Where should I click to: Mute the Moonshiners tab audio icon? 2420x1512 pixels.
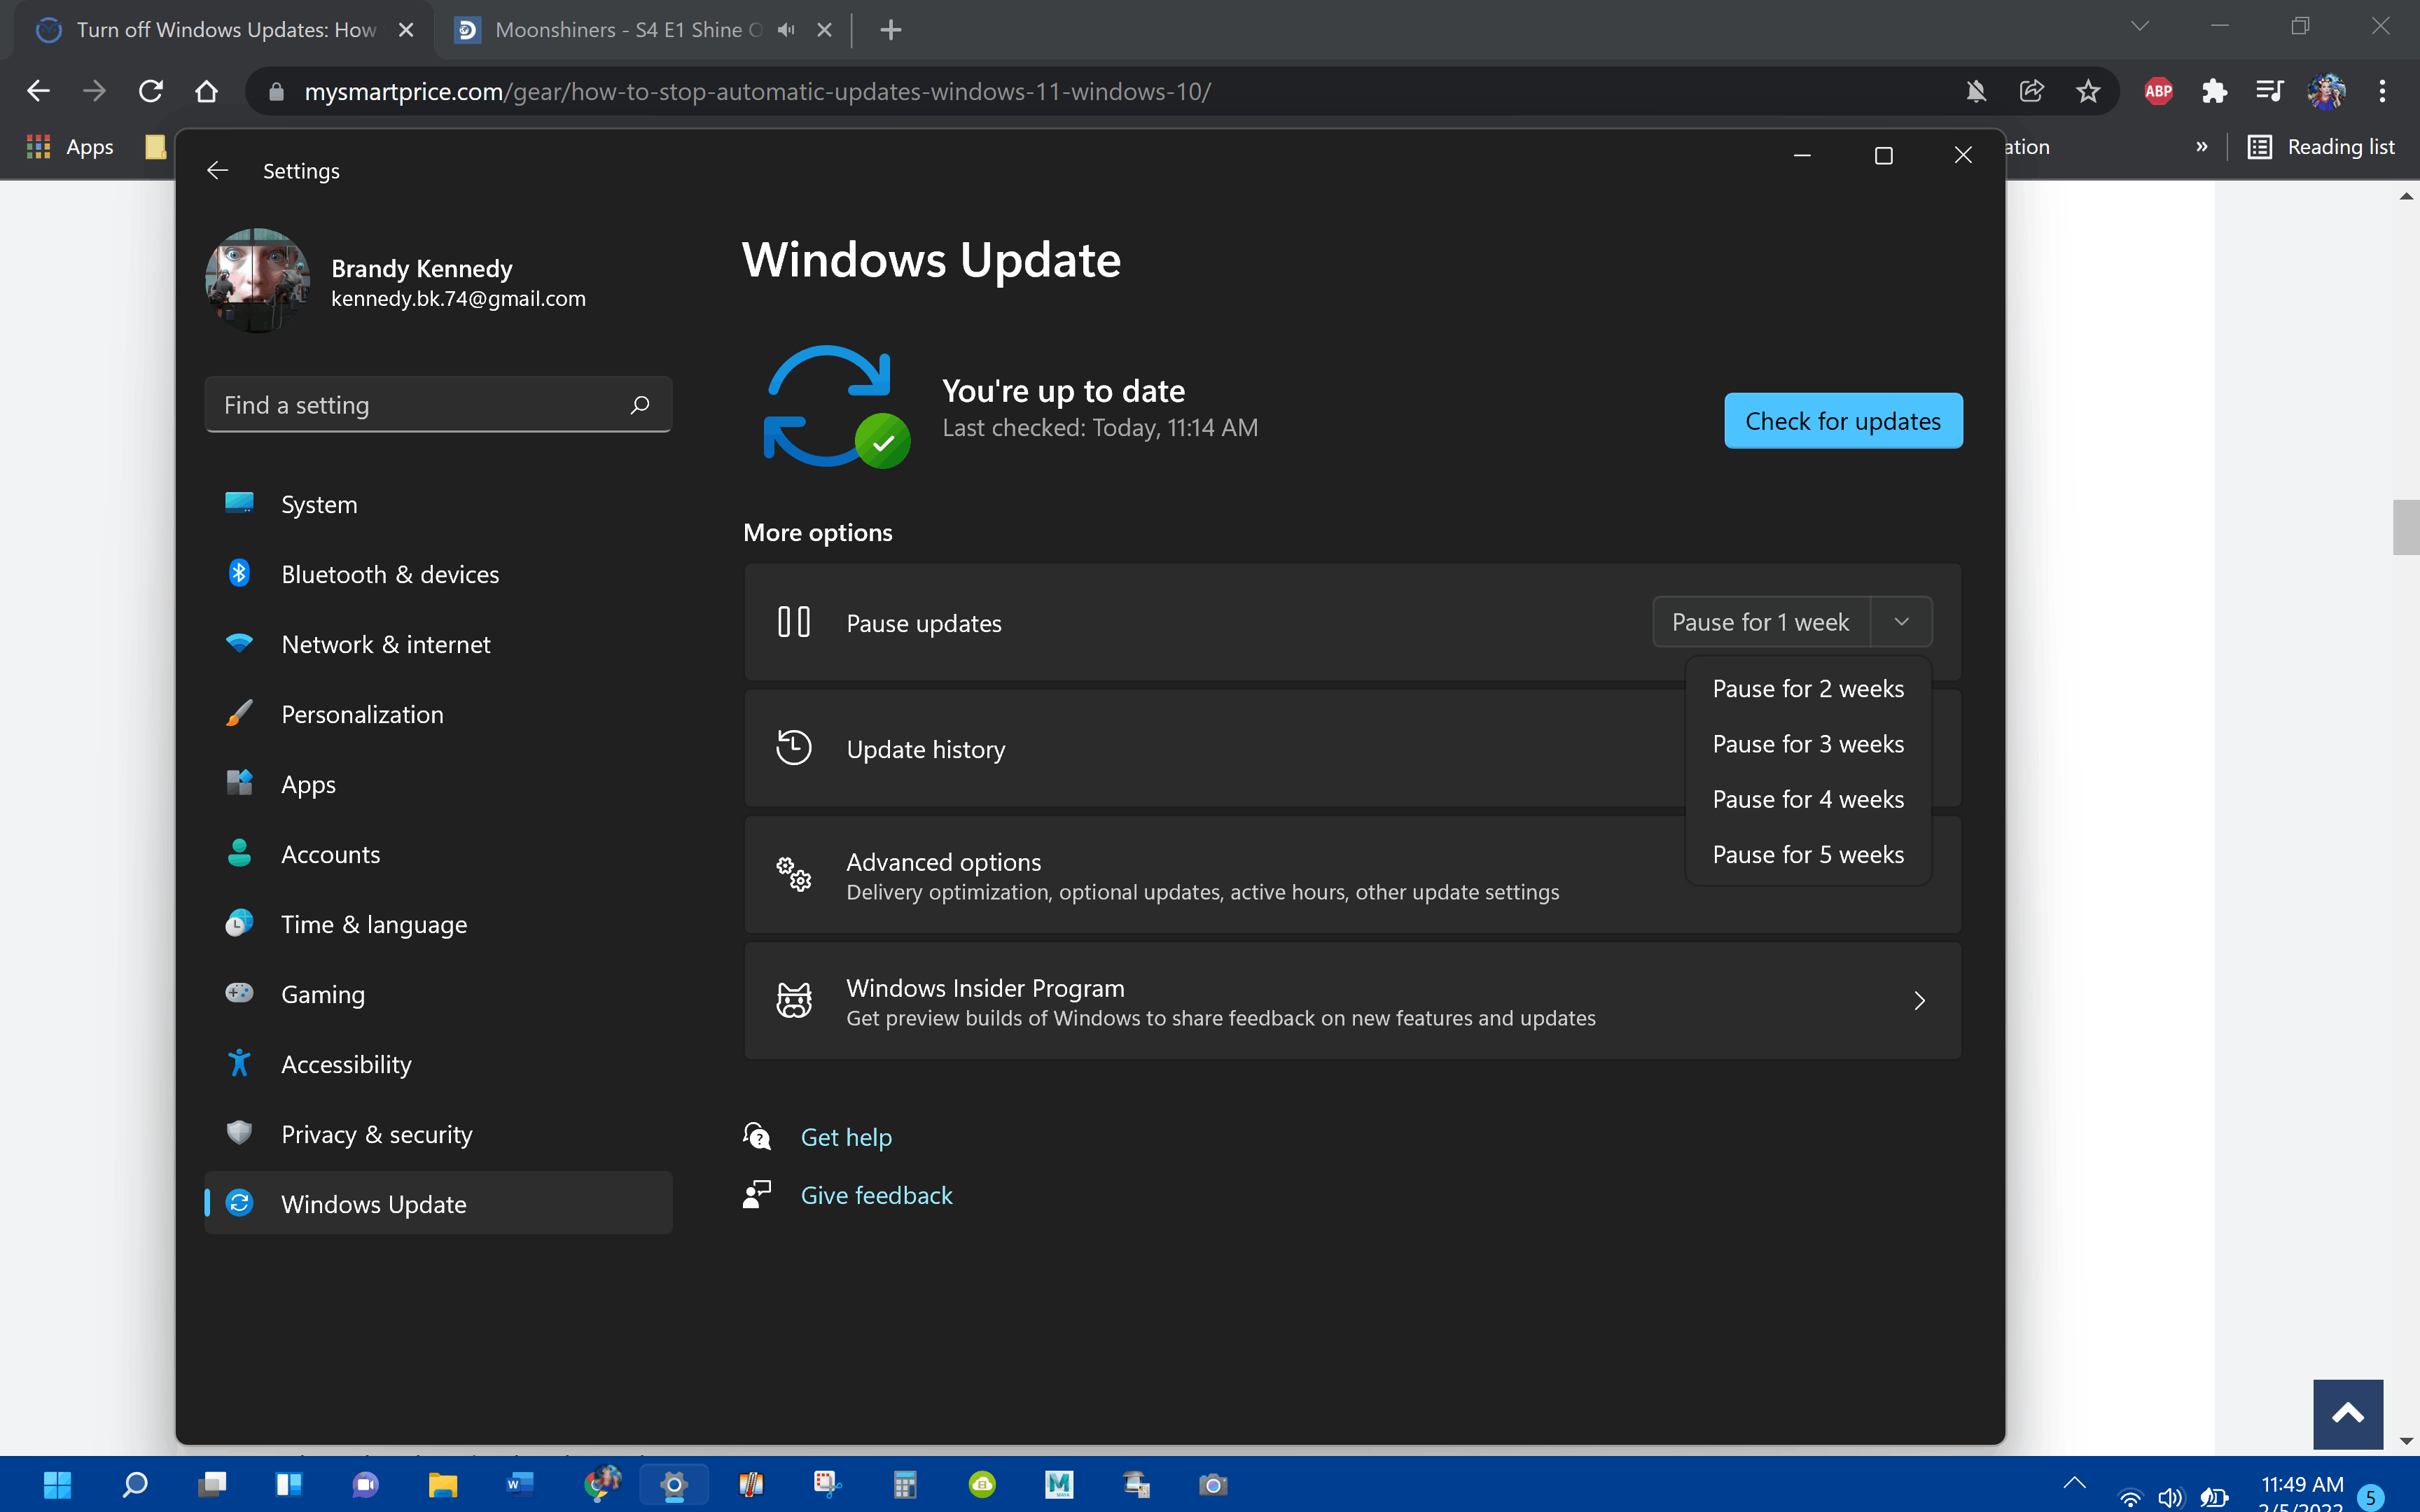(x=787, y=30)
